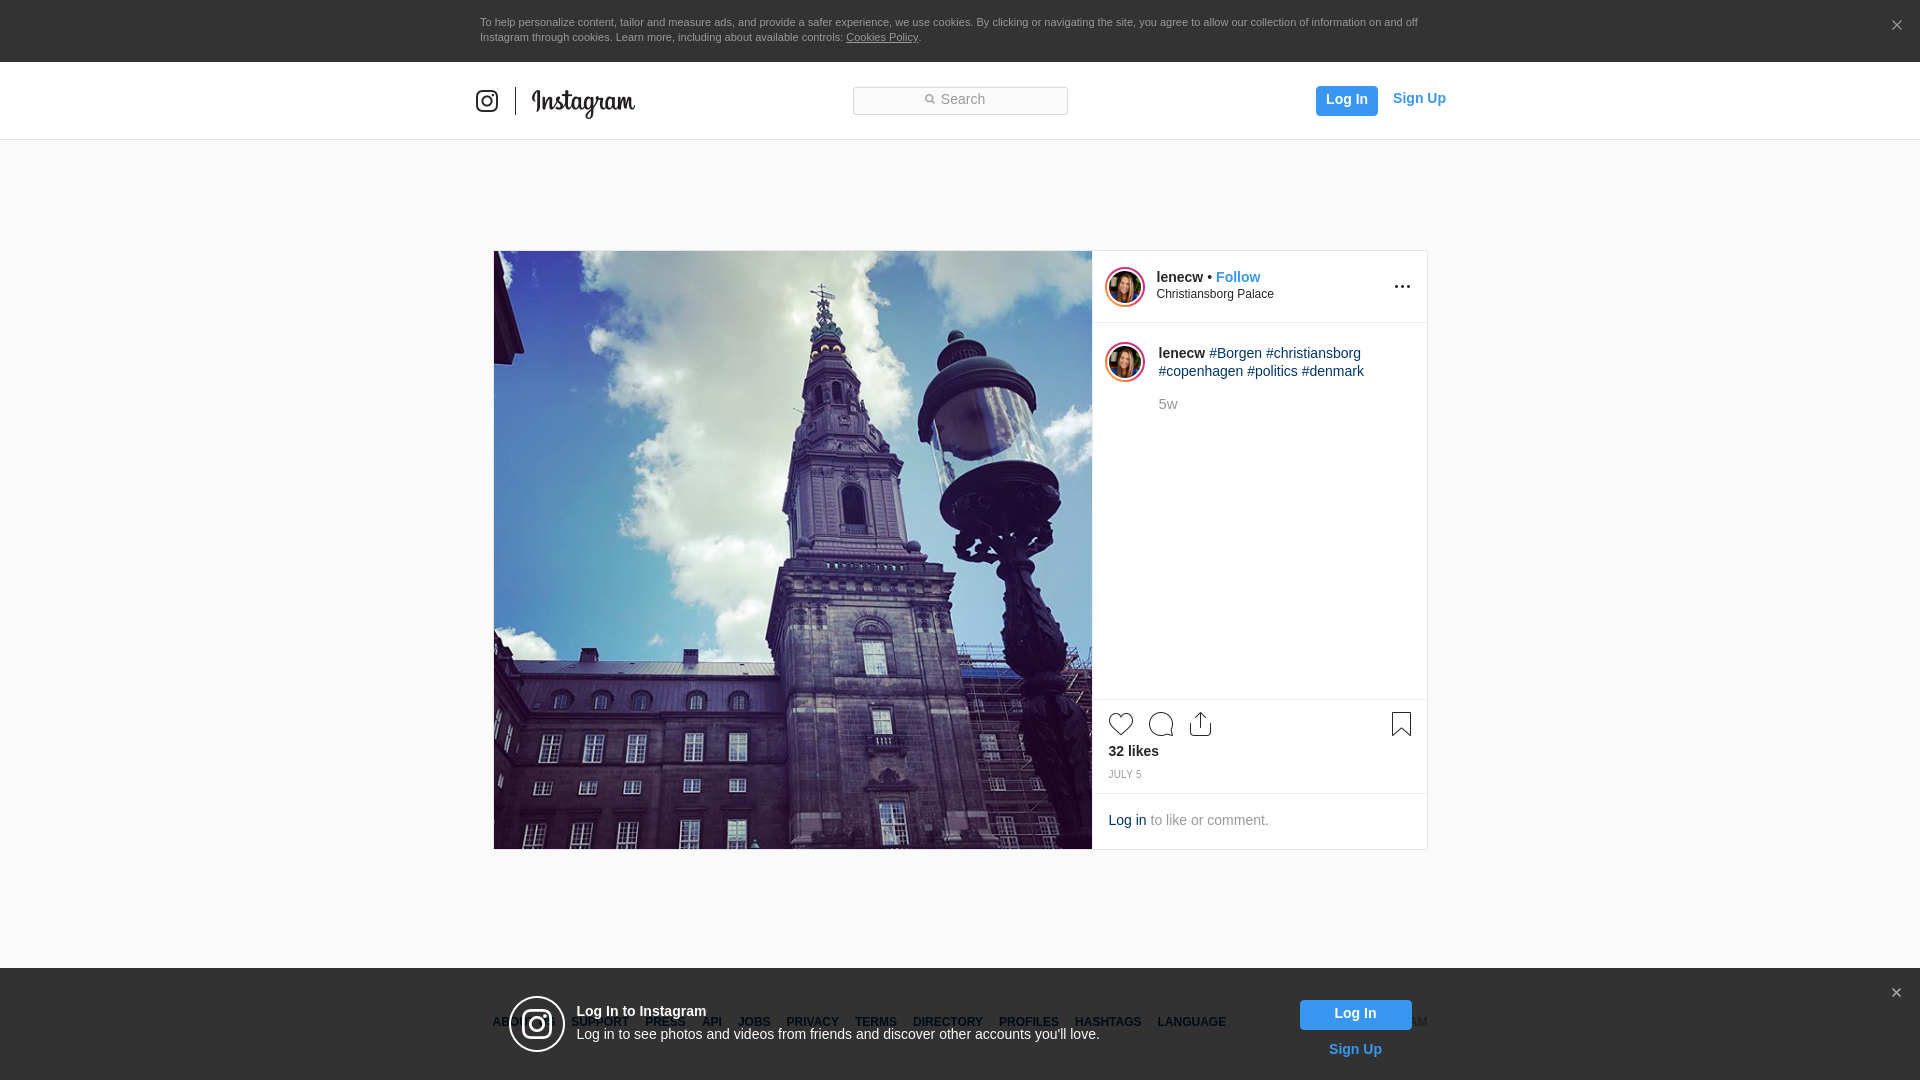Open the Cookies Policy link
This screenshot has height=1080, width=1920.
point(881,37)
